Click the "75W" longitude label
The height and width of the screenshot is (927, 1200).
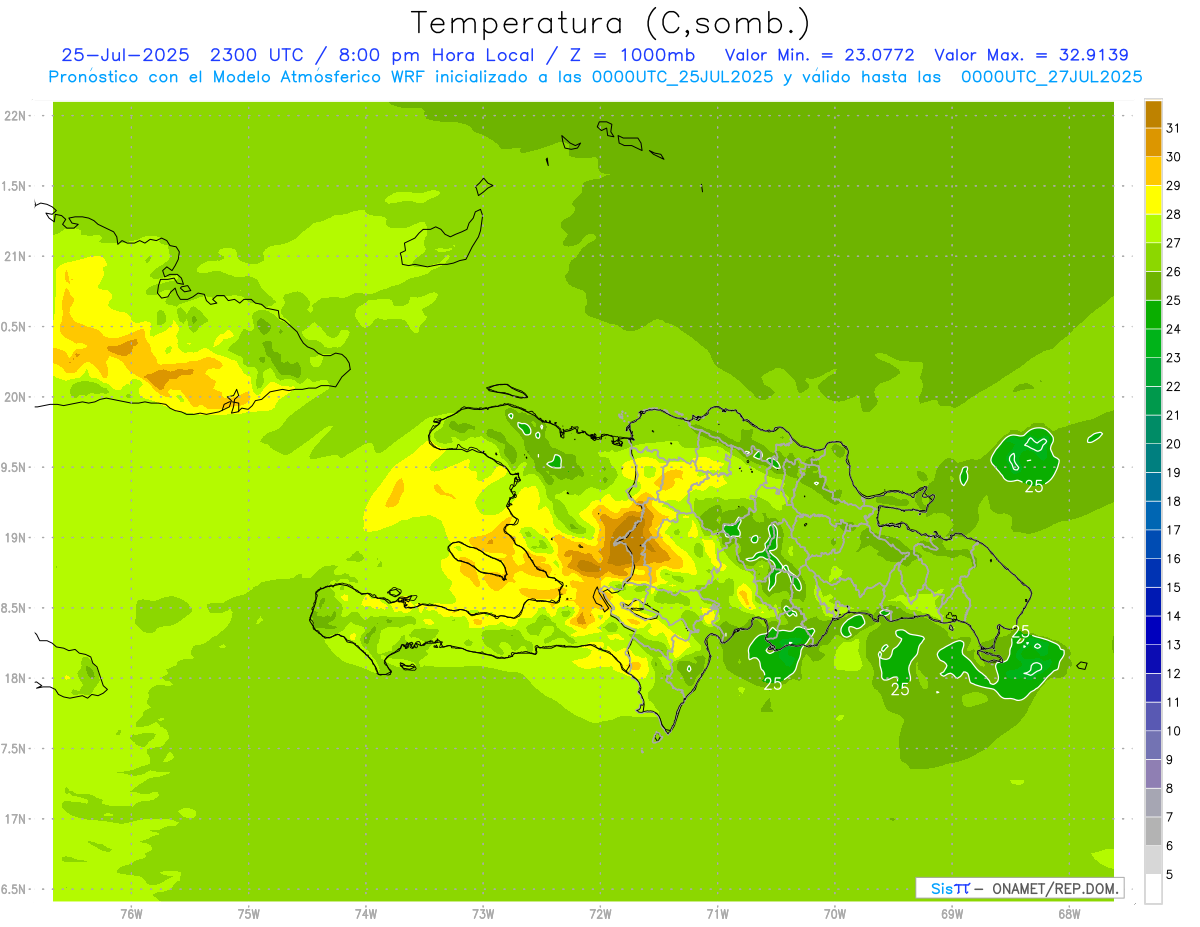click(x=249, y=914)
